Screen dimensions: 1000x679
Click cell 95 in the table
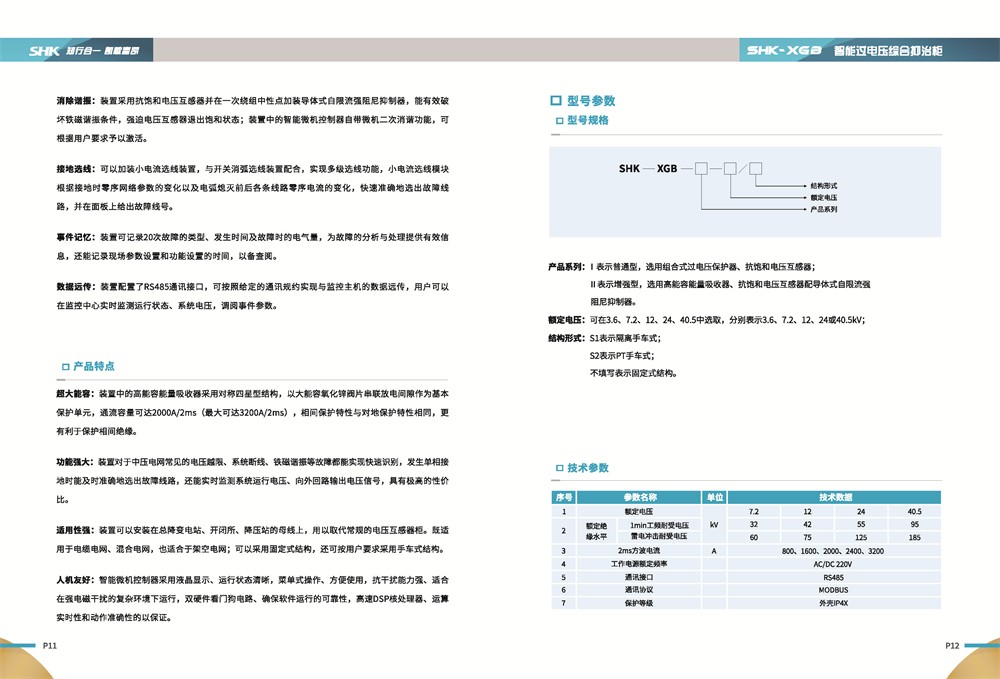915,524
